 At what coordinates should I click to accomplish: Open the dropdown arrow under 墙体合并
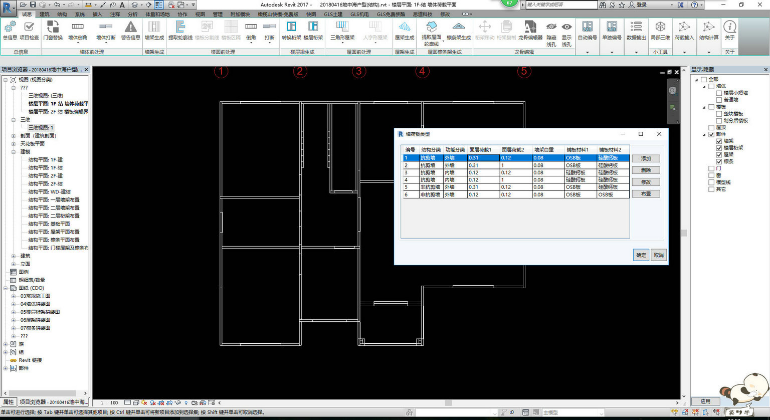point(78,43)
